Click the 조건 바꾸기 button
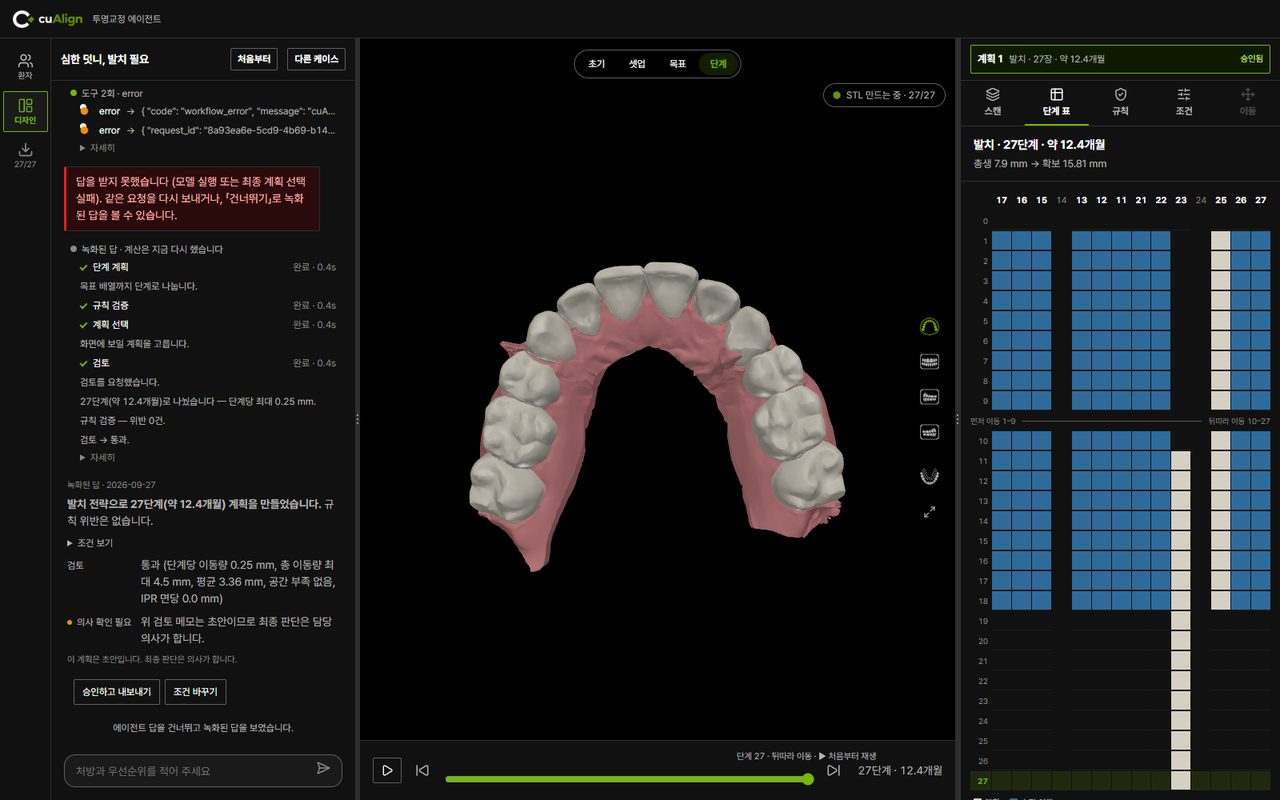The height and width of the screenshot is (800, 1280). point(196,692)
